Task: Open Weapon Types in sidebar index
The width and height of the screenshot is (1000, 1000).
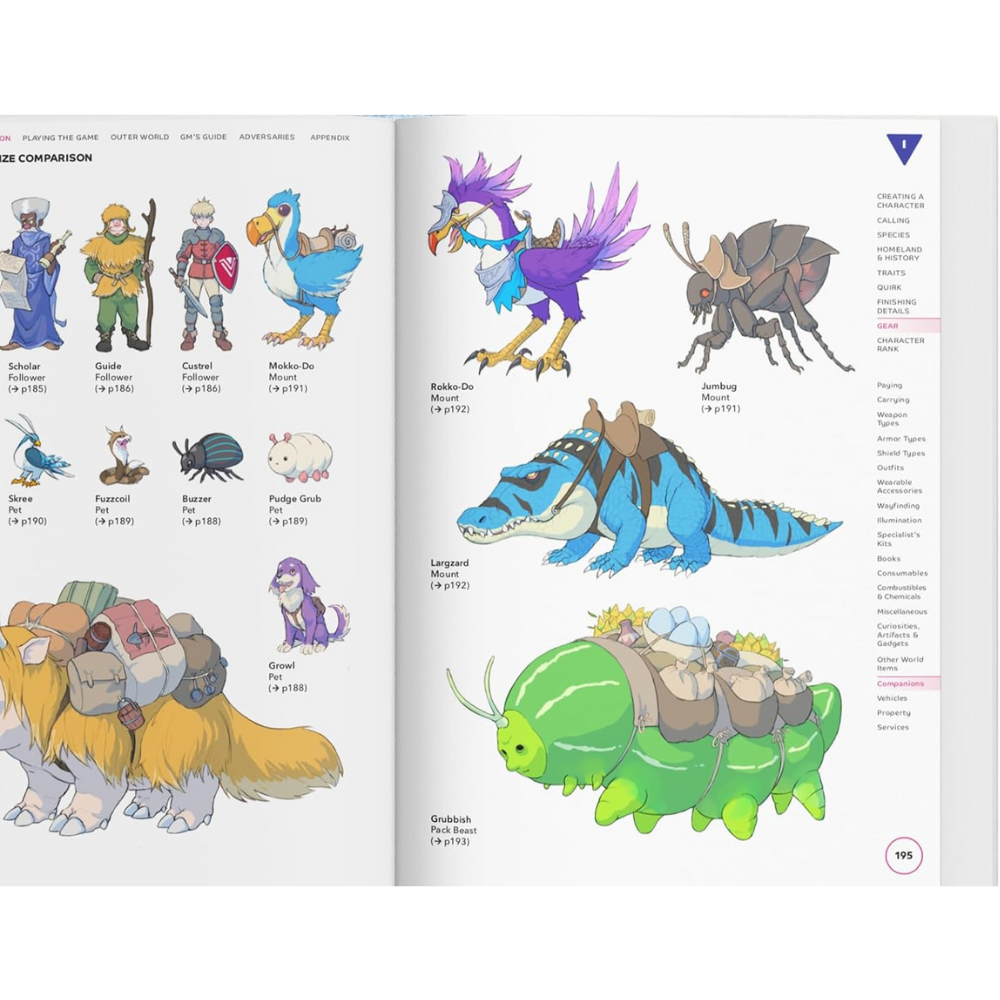Action: pos(892,419)
